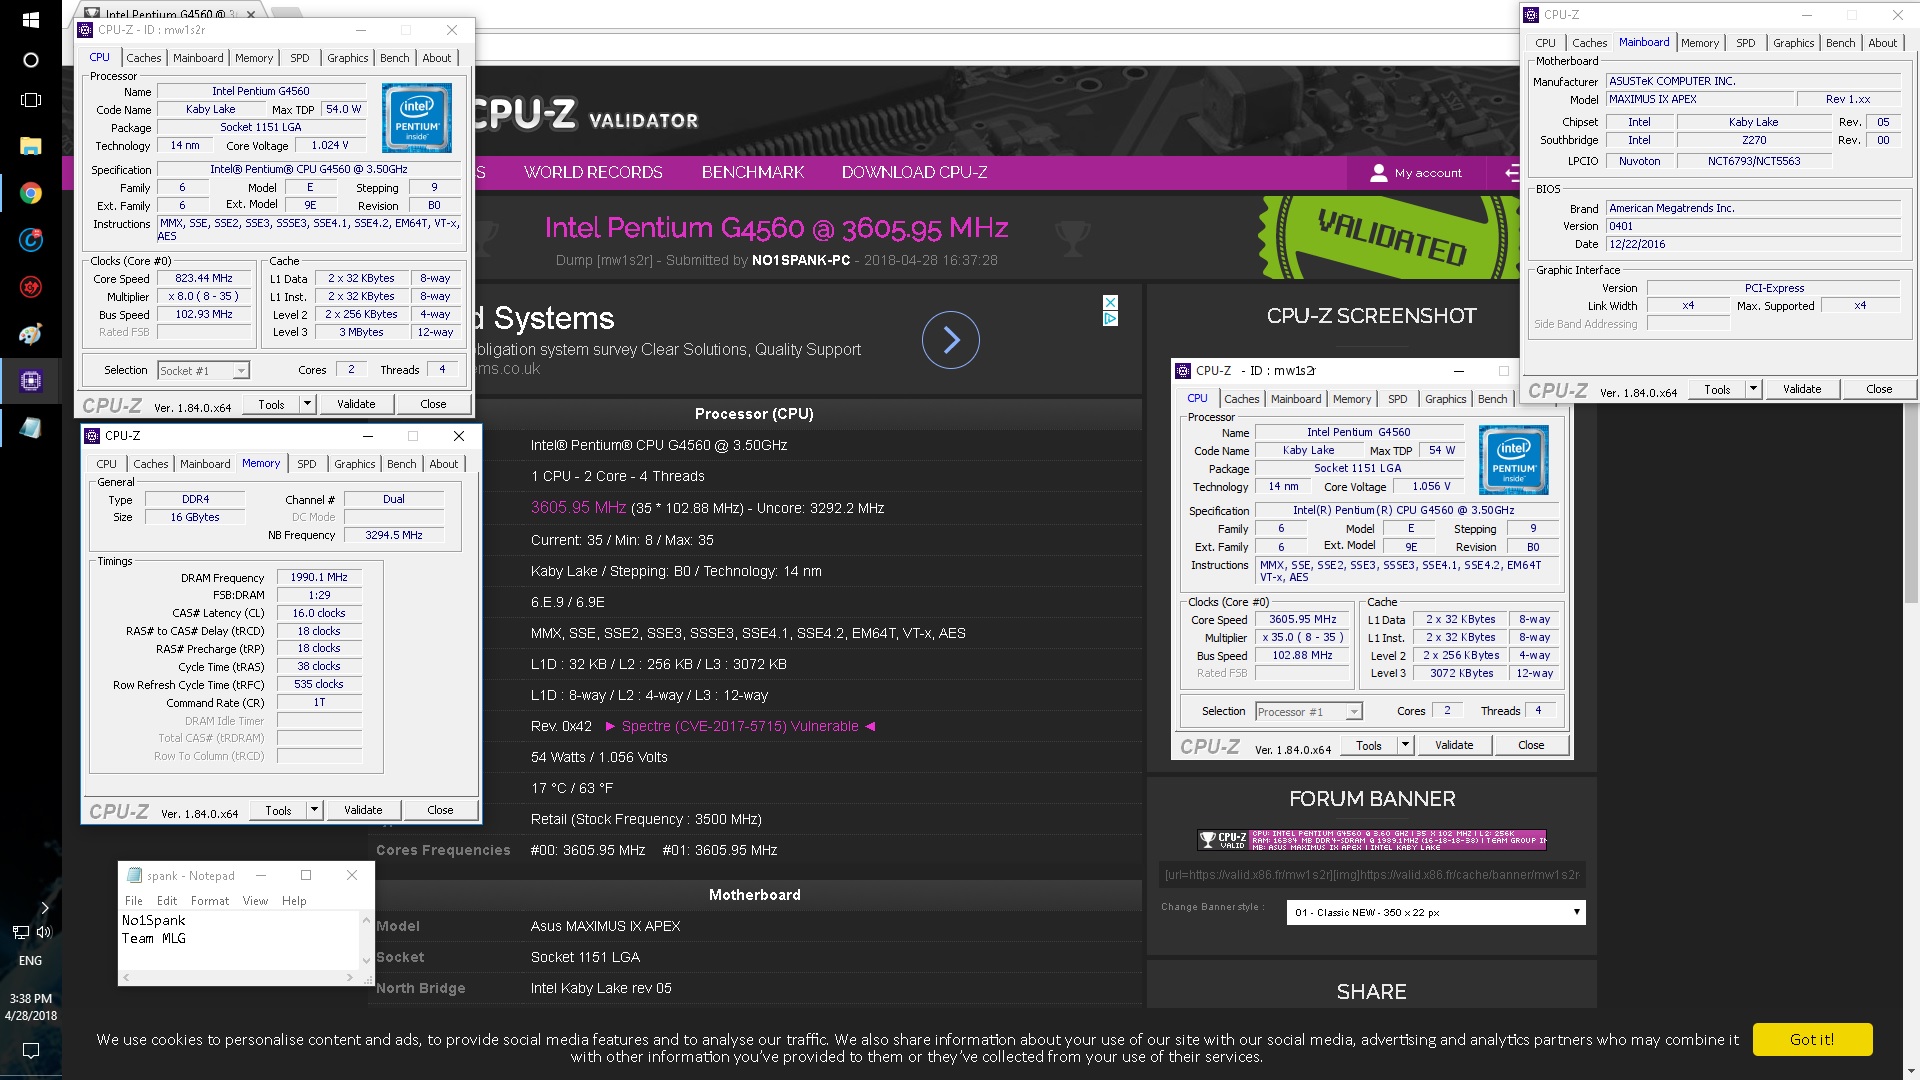Open the volume speaker tray icon
The width and height of the screenshot is (1920, 1080).
point(43,932)
